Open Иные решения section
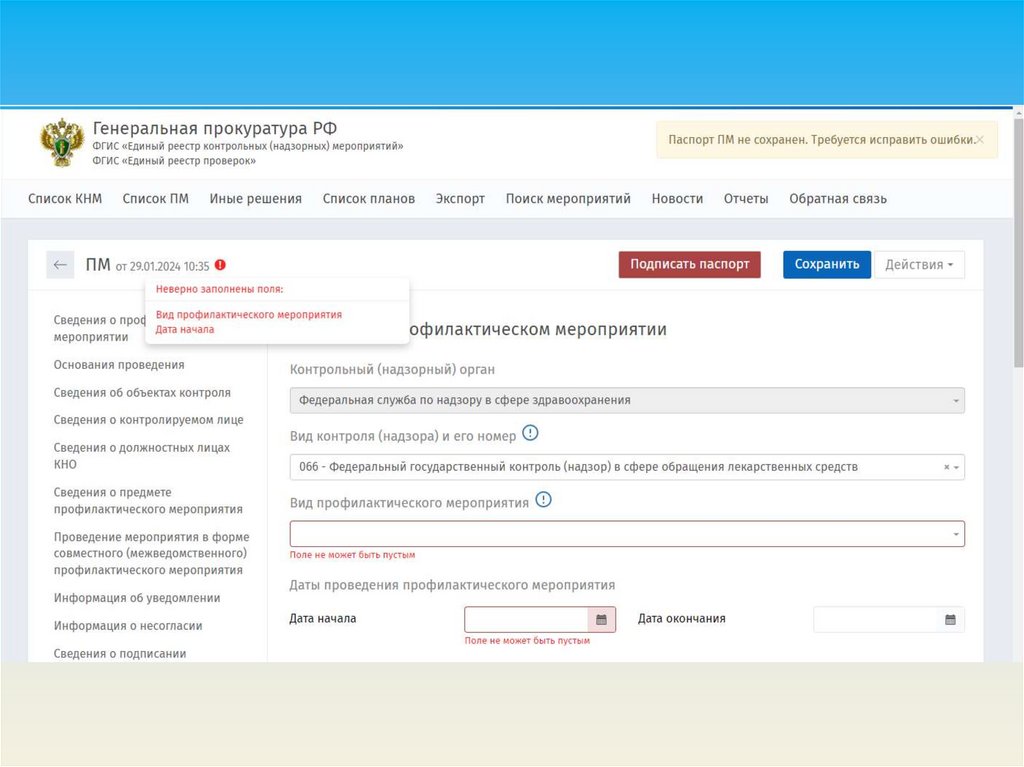Image resolution: width=1024 pixels, height=767 pixels. (x=255, y=199)
